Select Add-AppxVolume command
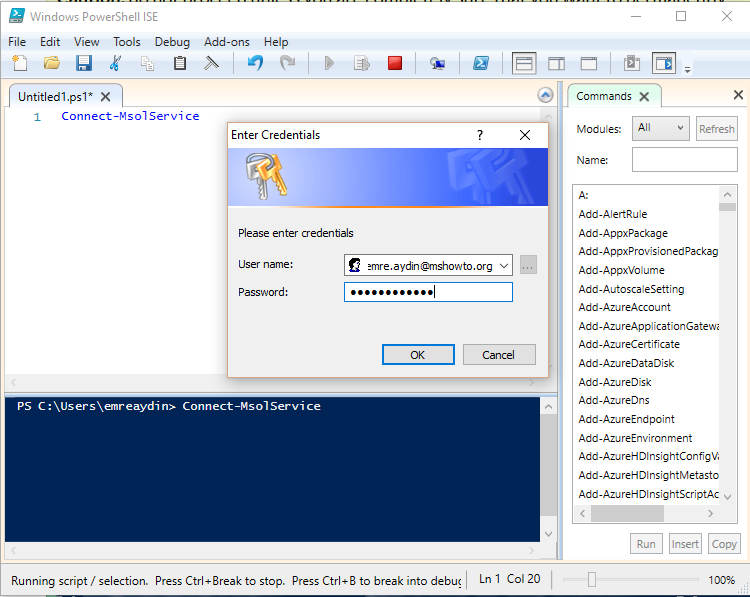 pyautogui.click(x=621, y=270)
